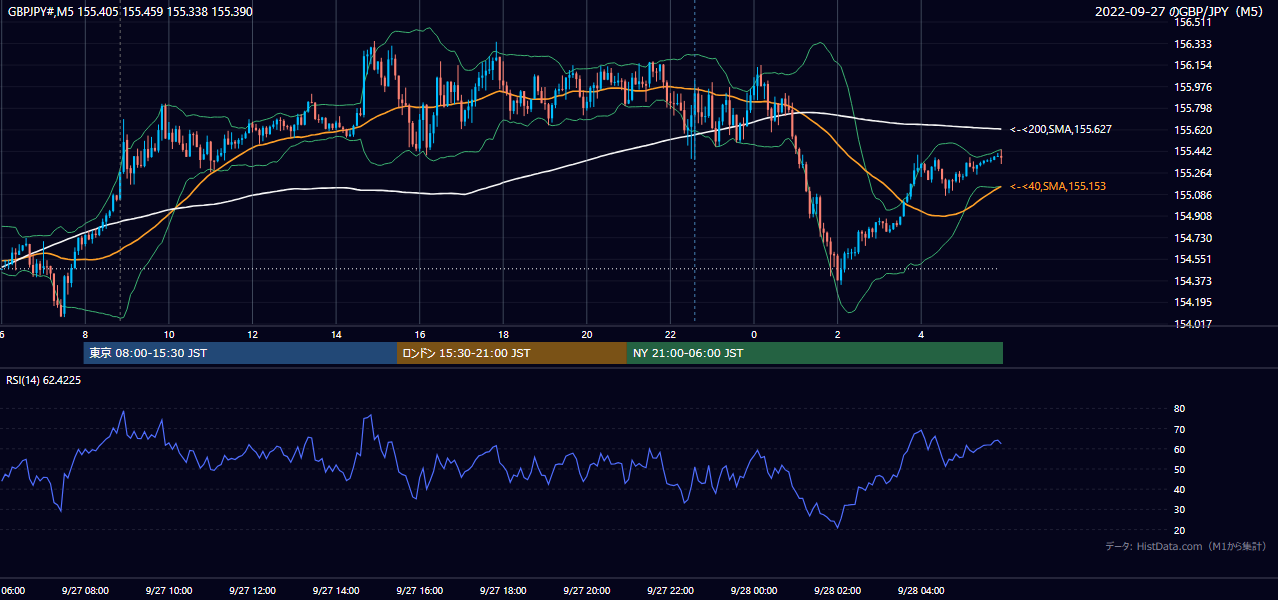Click the RSI axis value 60
This screenshot has height=600, width=1278.
click(1179, 449)
